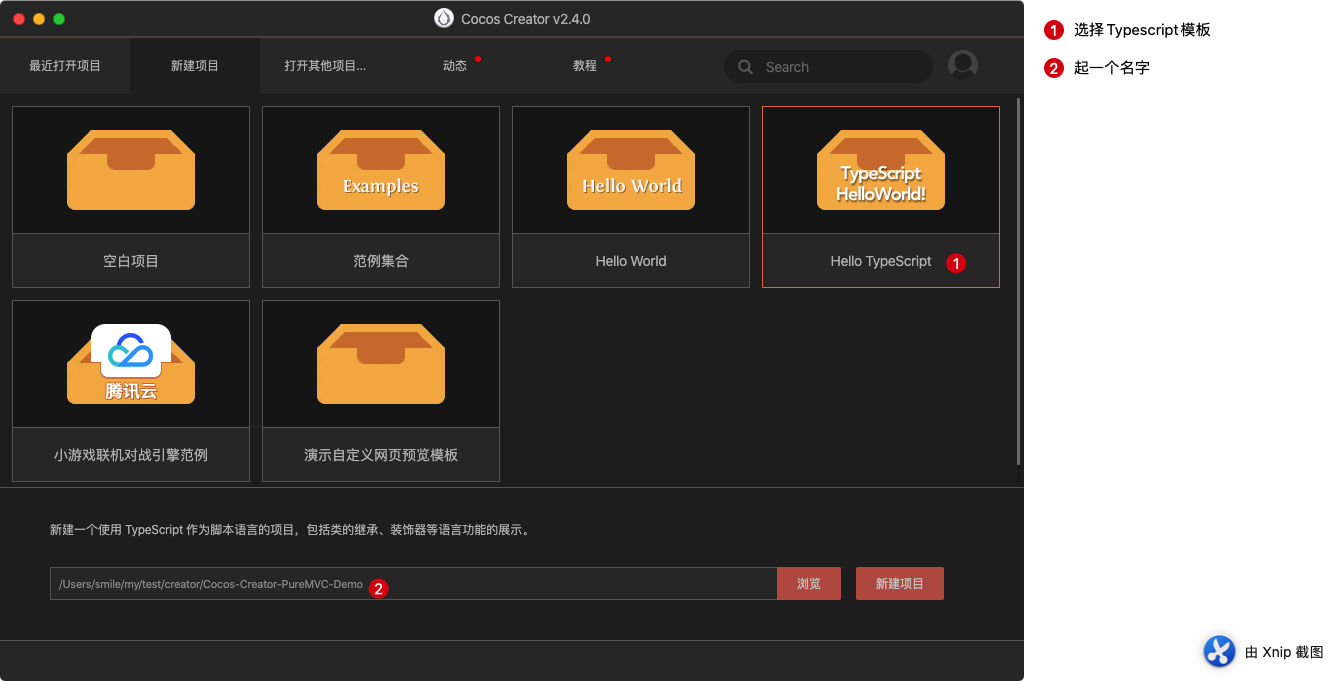The image size is (1344, 681).
Task: Click the Cocos Creator title bar logo
Action: pos(444,18)
